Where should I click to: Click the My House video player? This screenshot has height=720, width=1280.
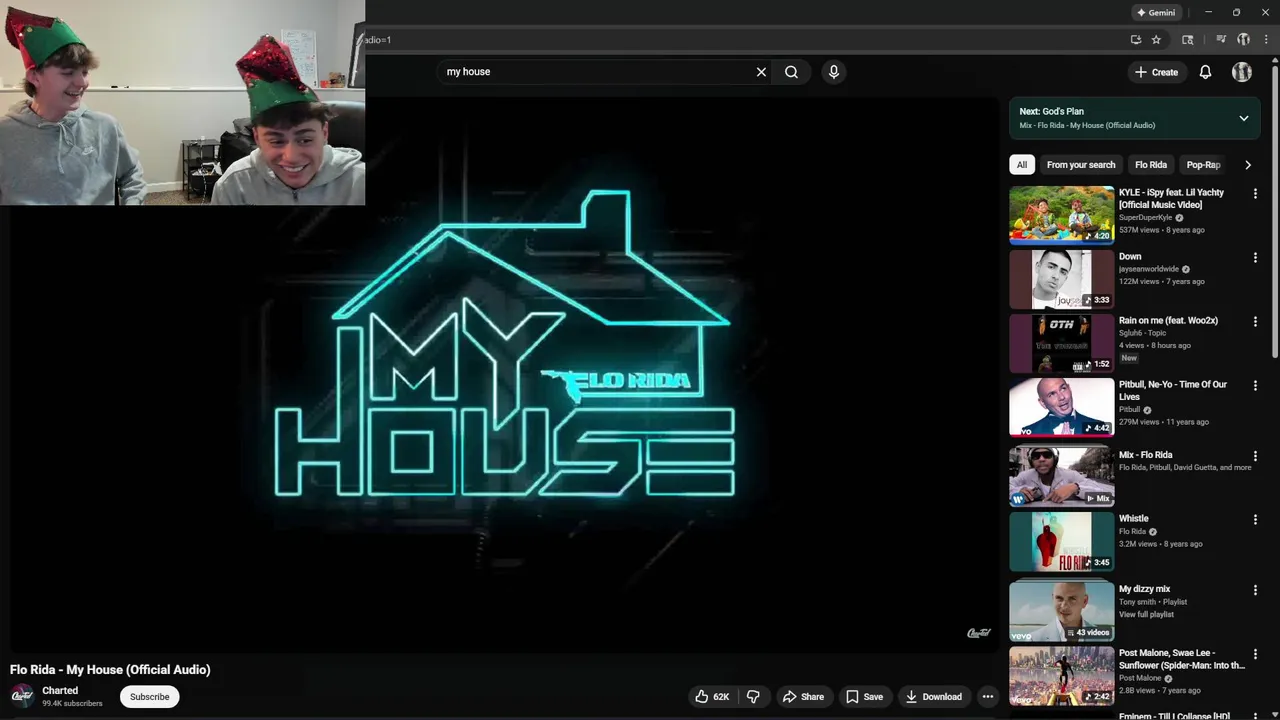point(504,375)
